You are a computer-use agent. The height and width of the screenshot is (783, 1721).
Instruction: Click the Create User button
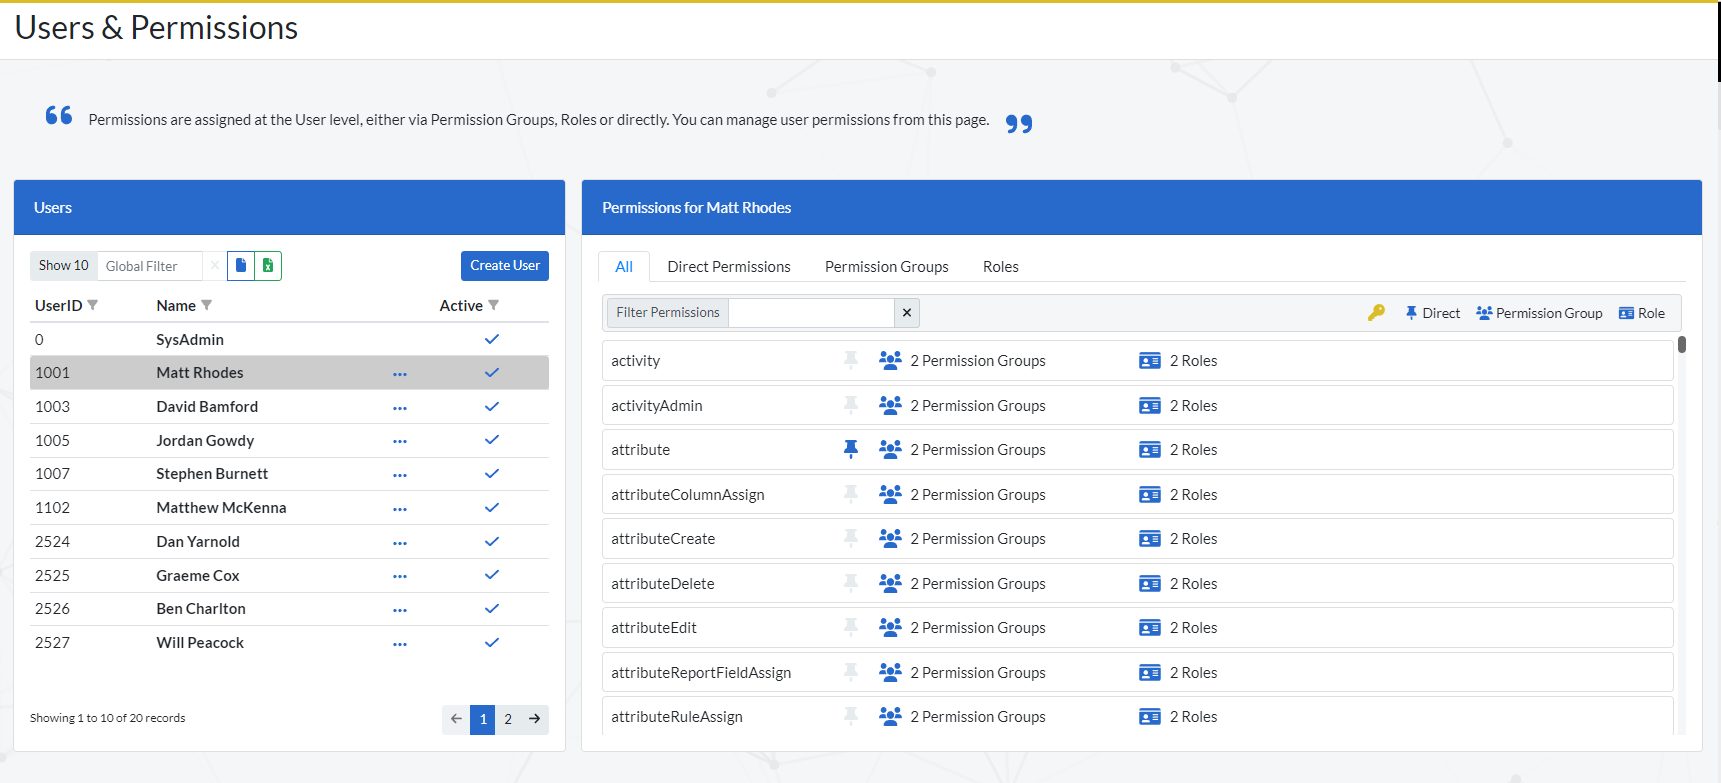click(505, 266)
